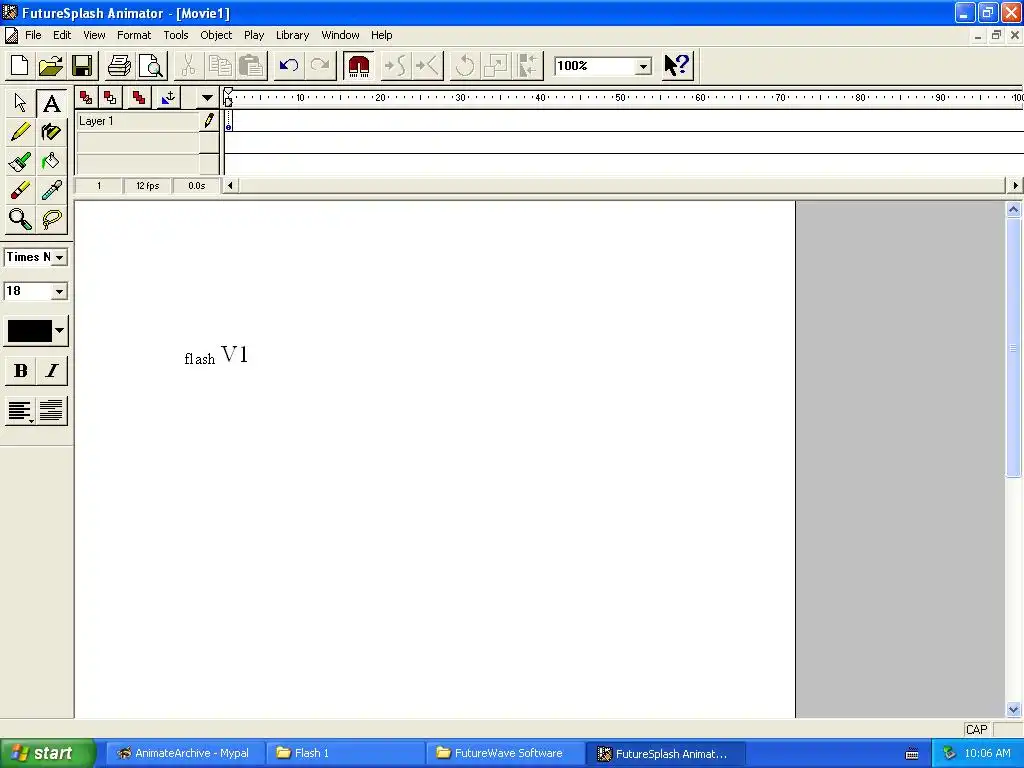
Task: Open the font size 18 dropdown
Action: tap(59, 291)
